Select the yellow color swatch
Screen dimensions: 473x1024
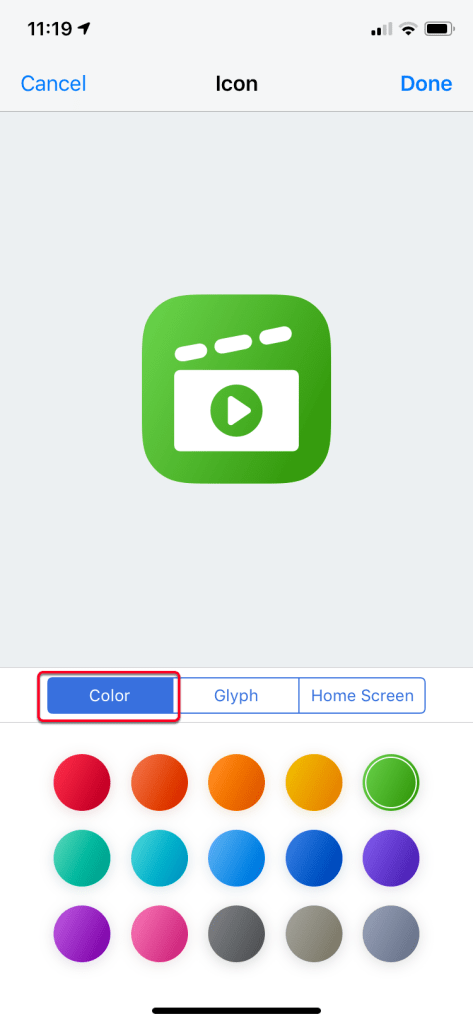[314, 782]
